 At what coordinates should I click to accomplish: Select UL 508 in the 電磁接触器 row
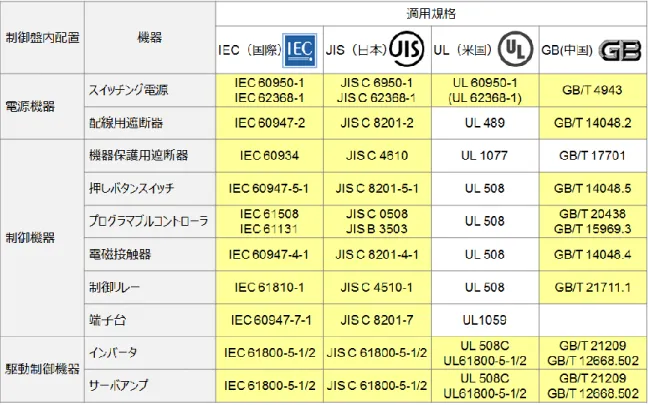pos(485,254)
